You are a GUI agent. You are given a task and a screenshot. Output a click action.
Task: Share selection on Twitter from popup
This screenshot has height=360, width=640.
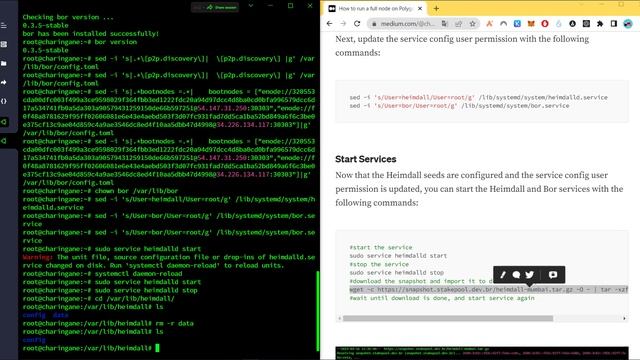tap(530, 275)
